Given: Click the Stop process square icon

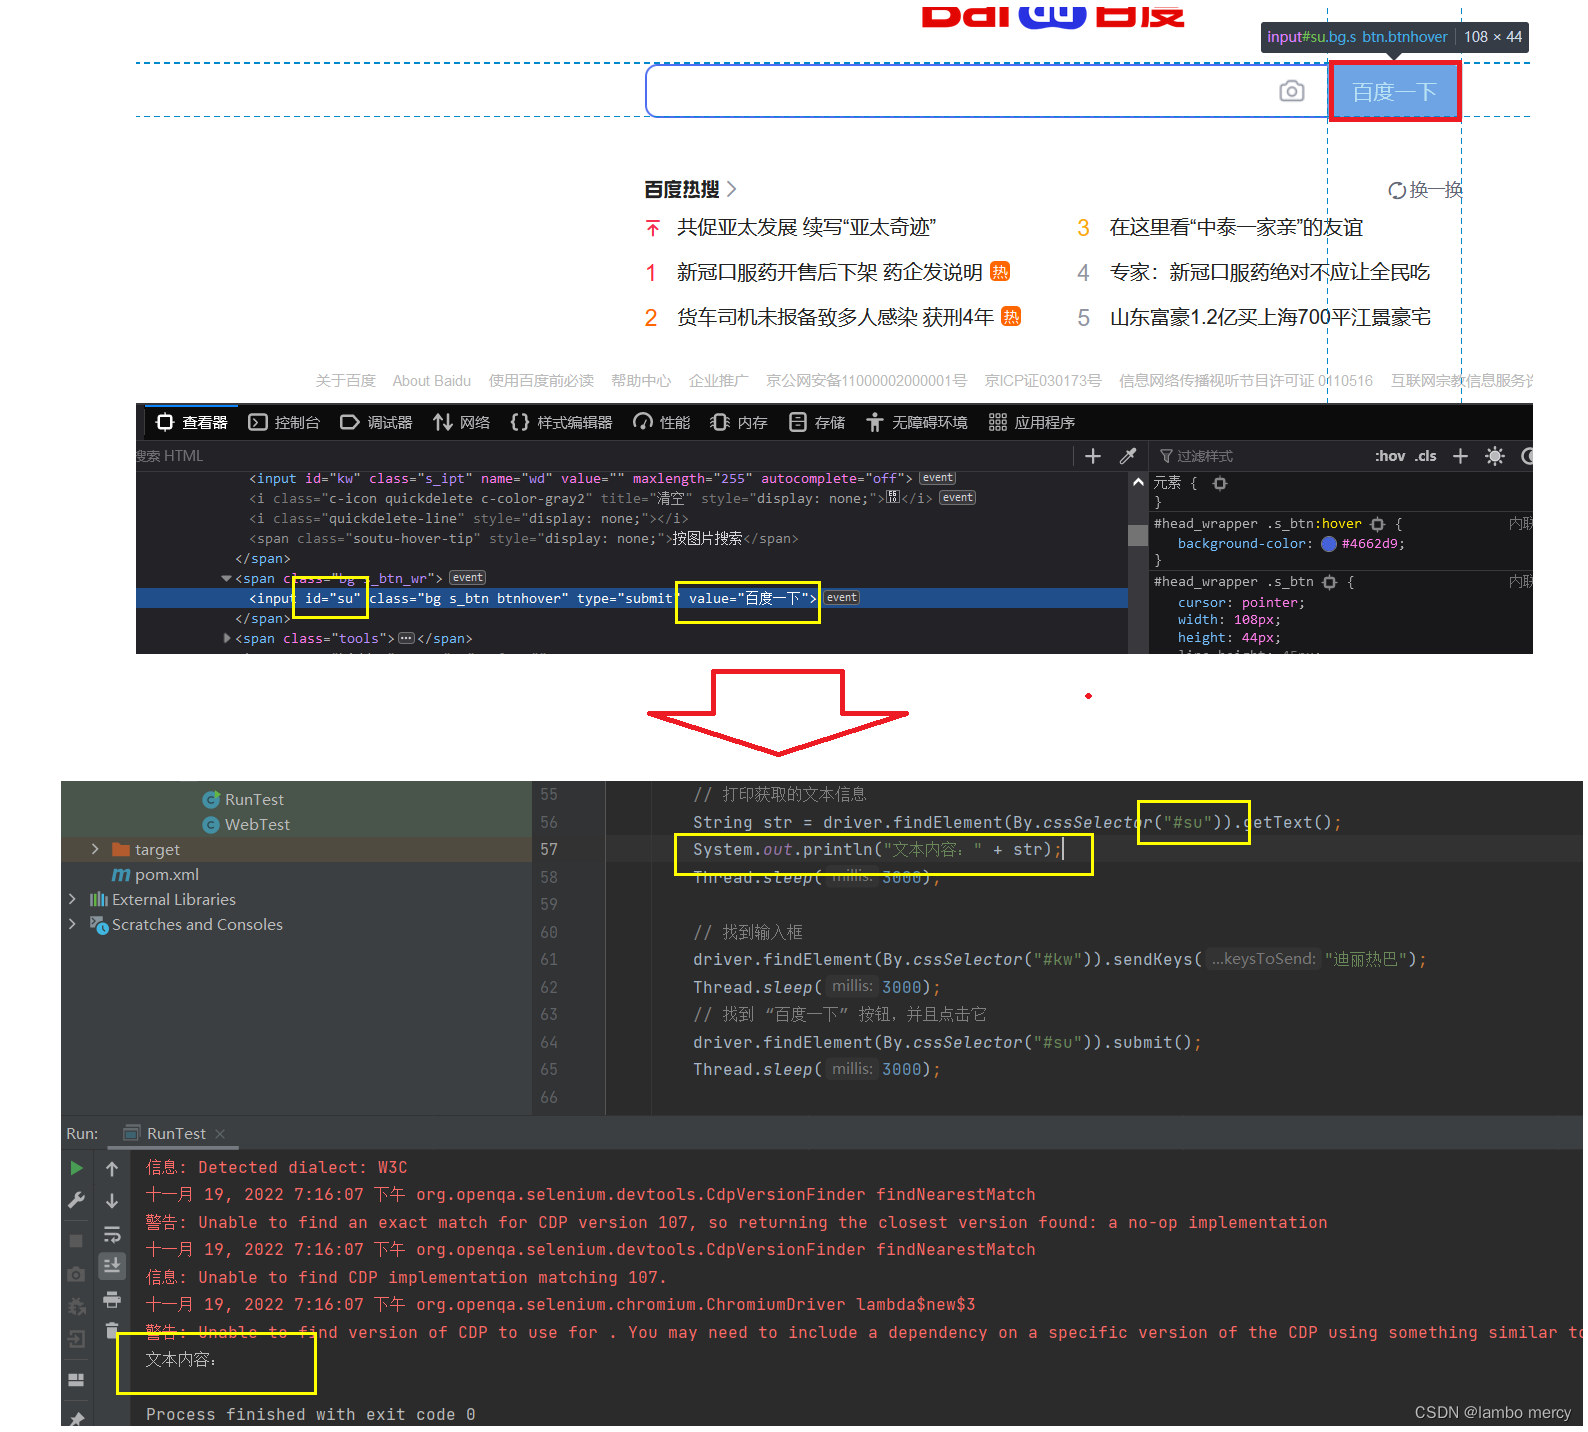Looking at the screenshot, I should coord(76,1240).
